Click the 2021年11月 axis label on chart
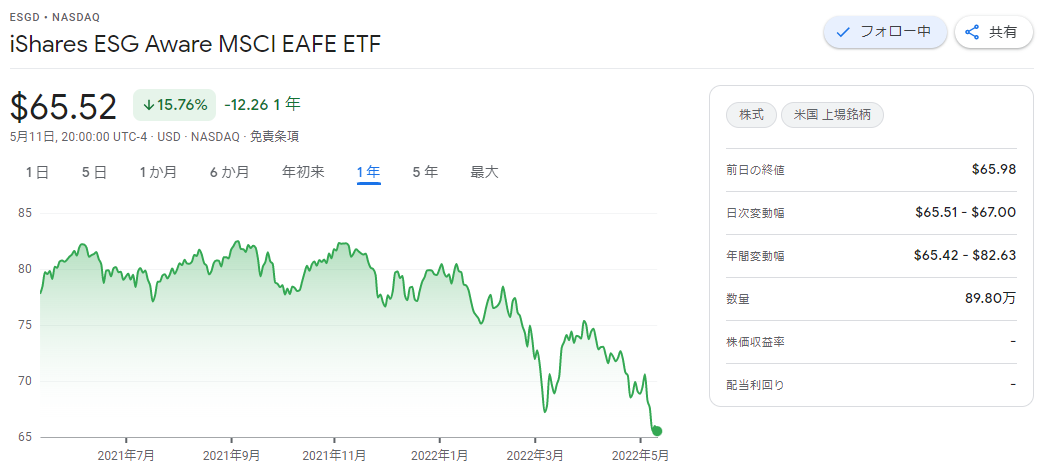Viewport: 1051px width, 474px height. pyautogui.click(x=334, y=456)
